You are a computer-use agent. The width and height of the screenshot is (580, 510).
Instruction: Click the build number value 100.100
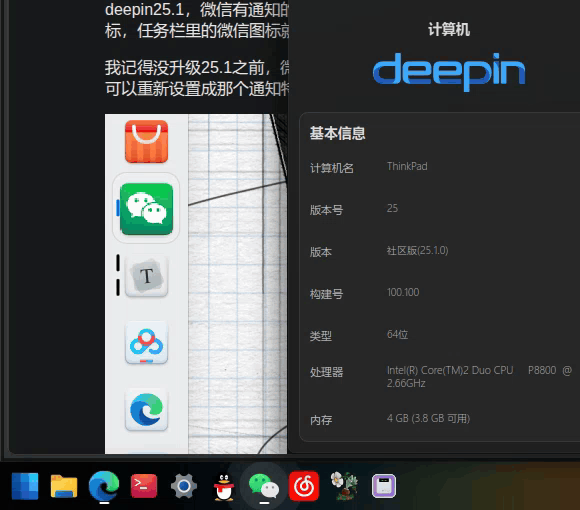[403, 292]
